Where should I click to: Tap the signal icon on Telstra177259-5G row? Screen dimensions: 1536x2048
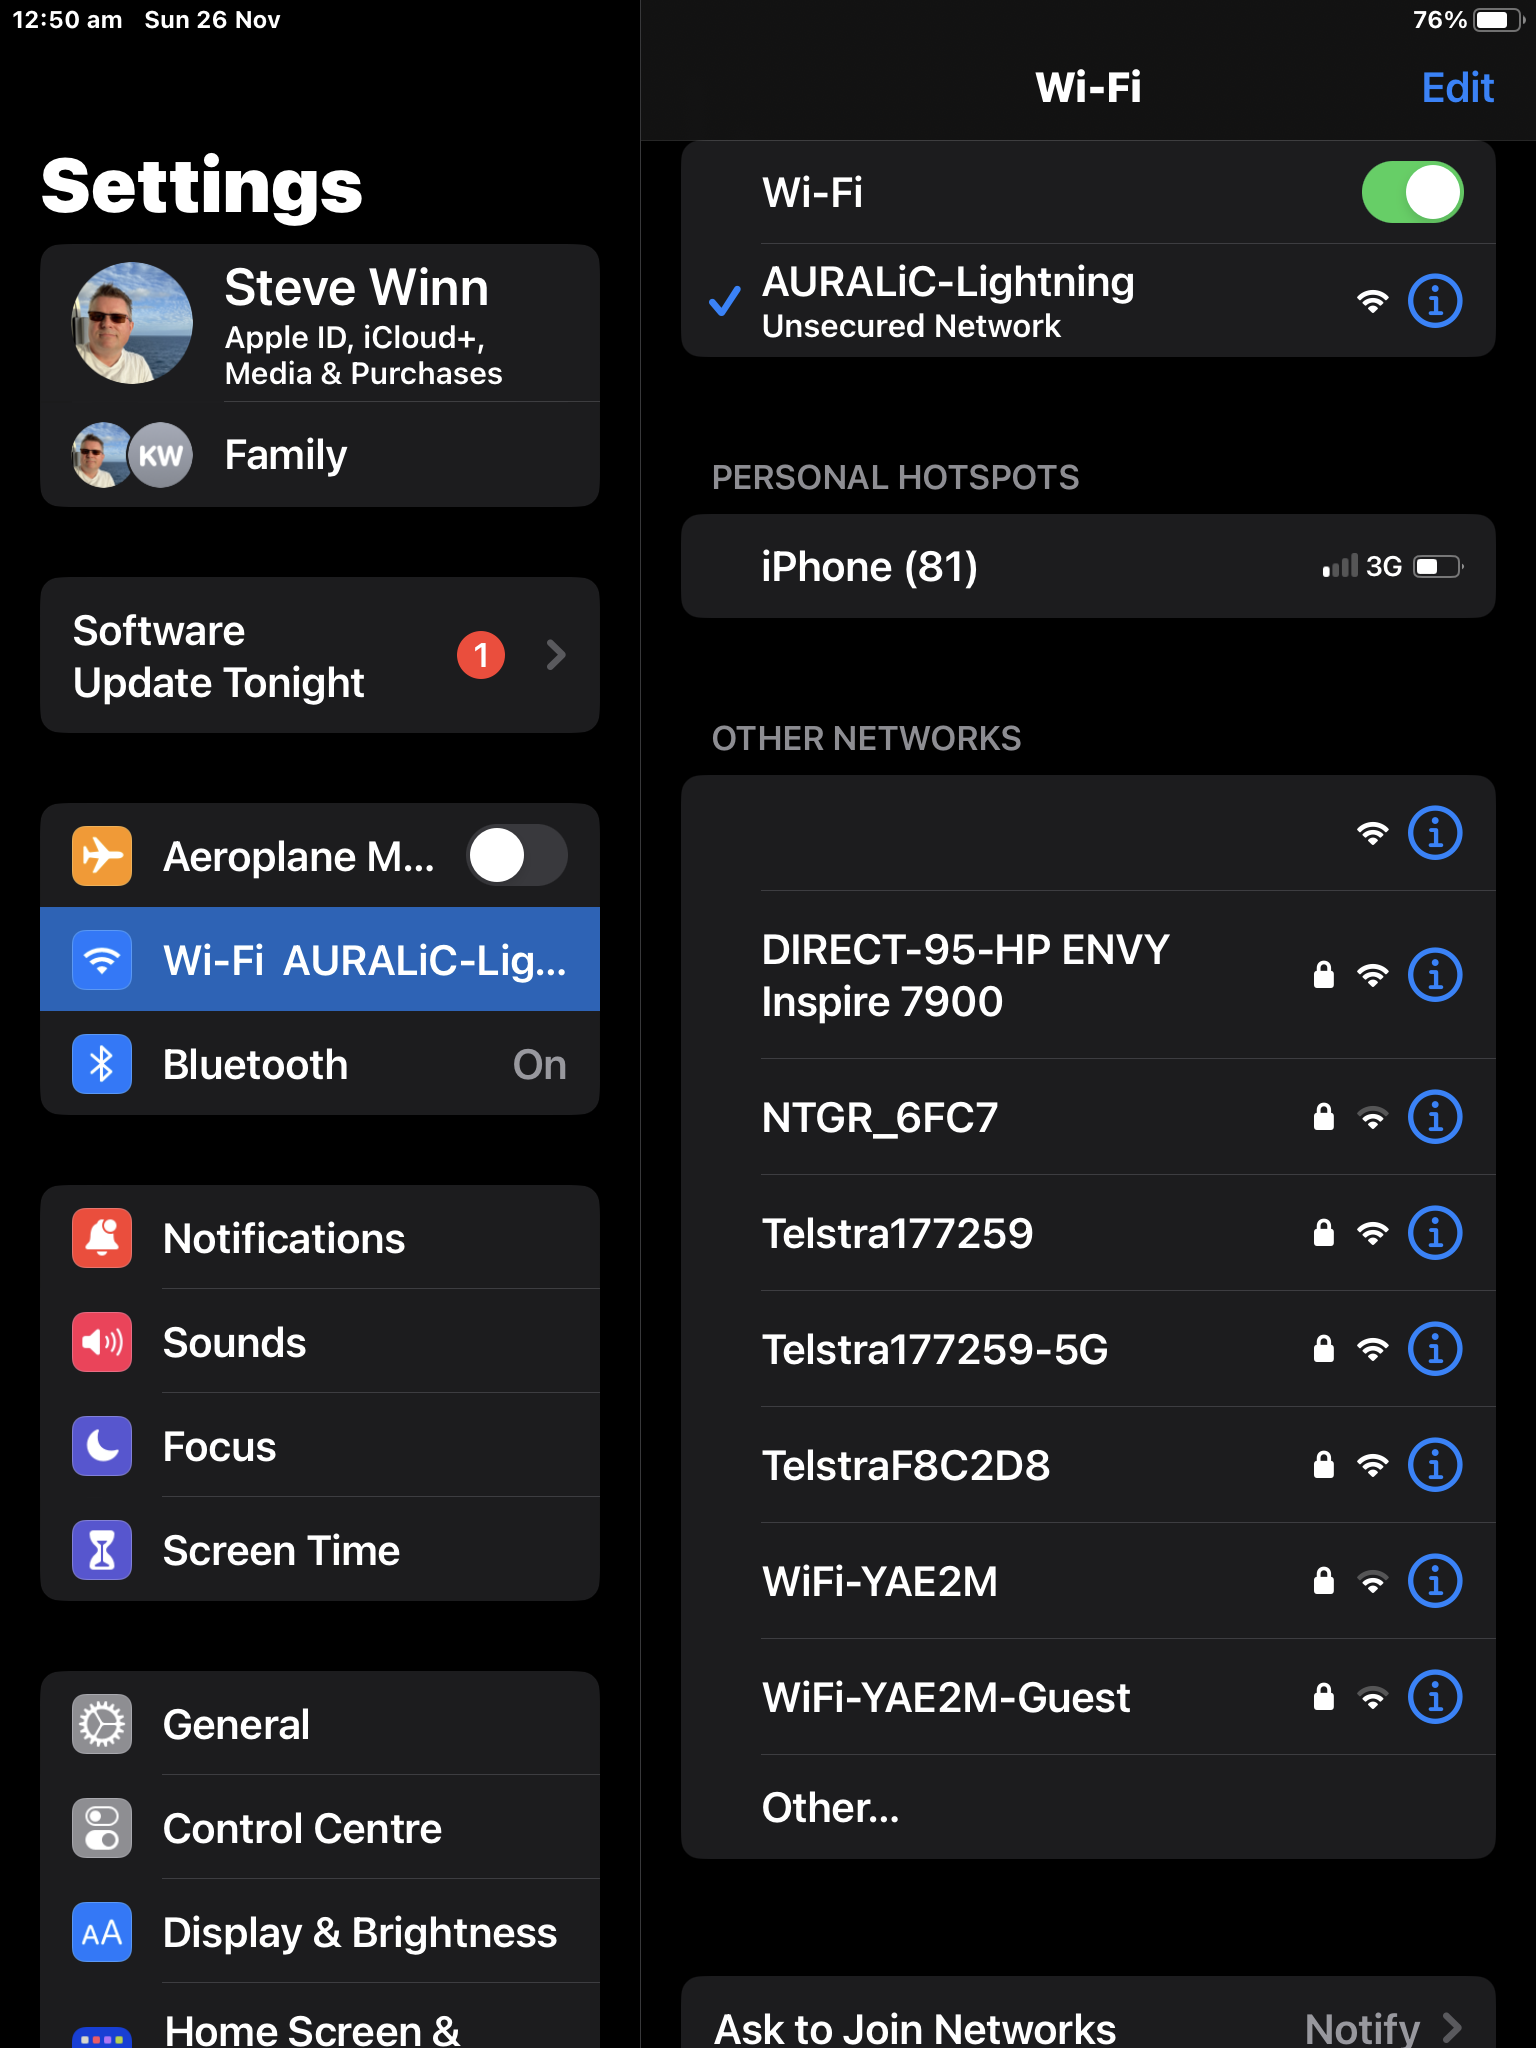1373,1349
